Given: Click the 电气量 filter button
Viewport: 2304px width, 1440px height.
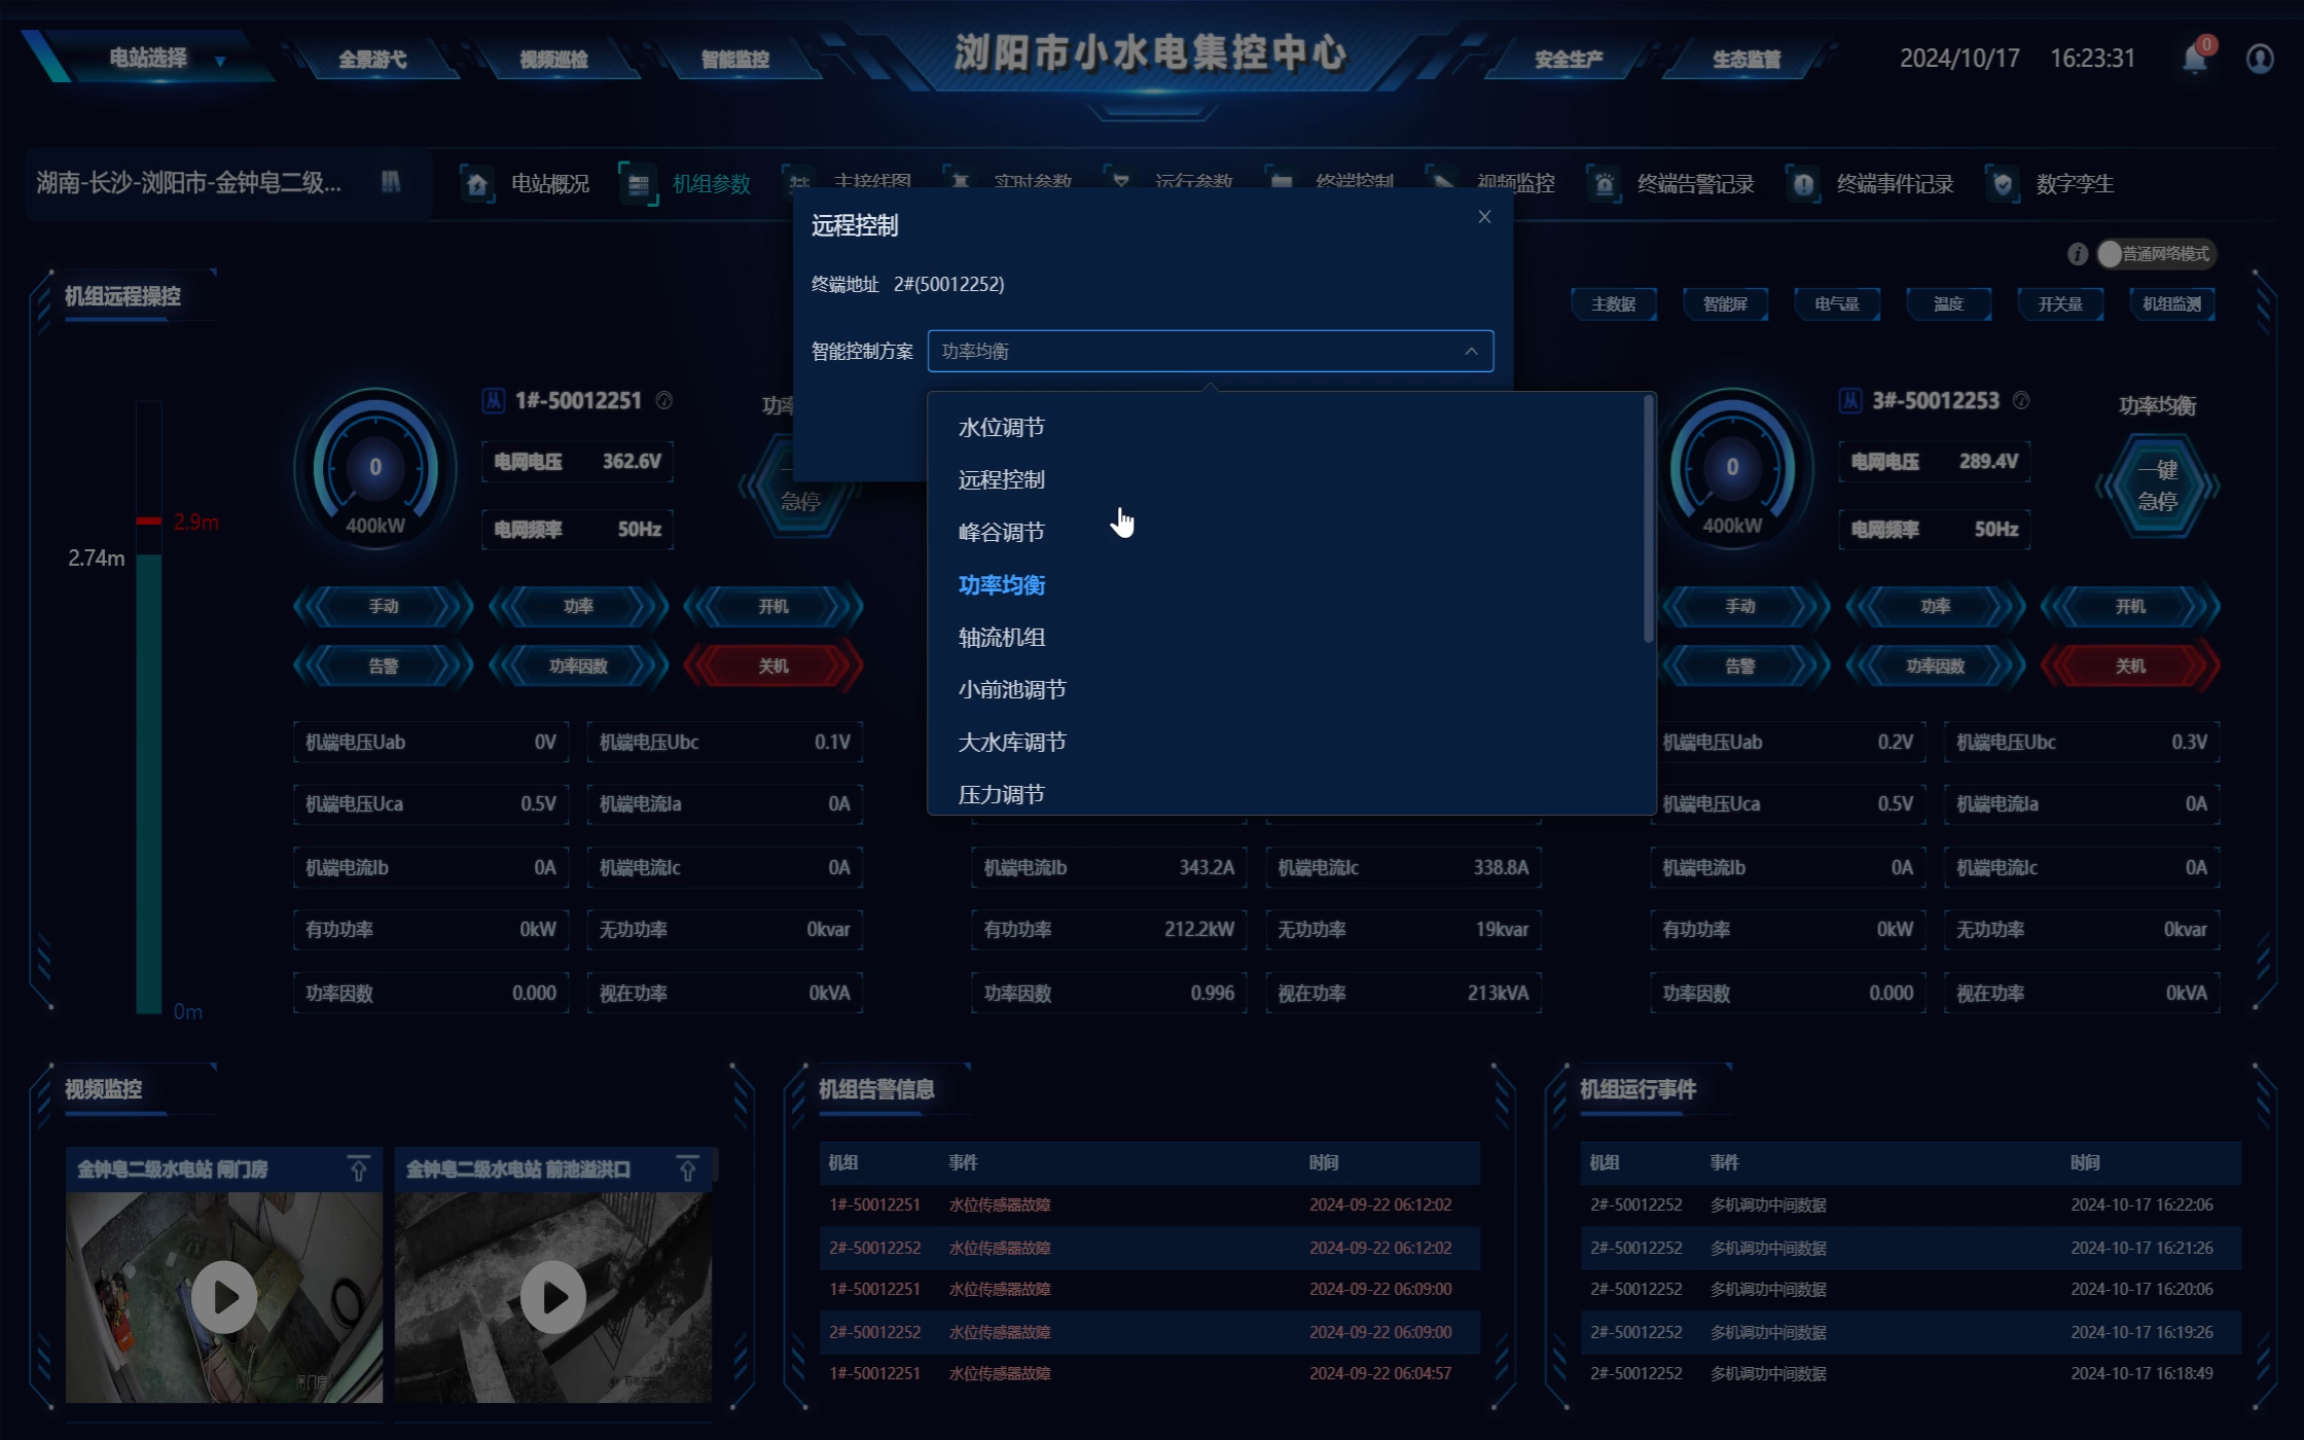Looking at the screenshot, I should pos(1836,304).
